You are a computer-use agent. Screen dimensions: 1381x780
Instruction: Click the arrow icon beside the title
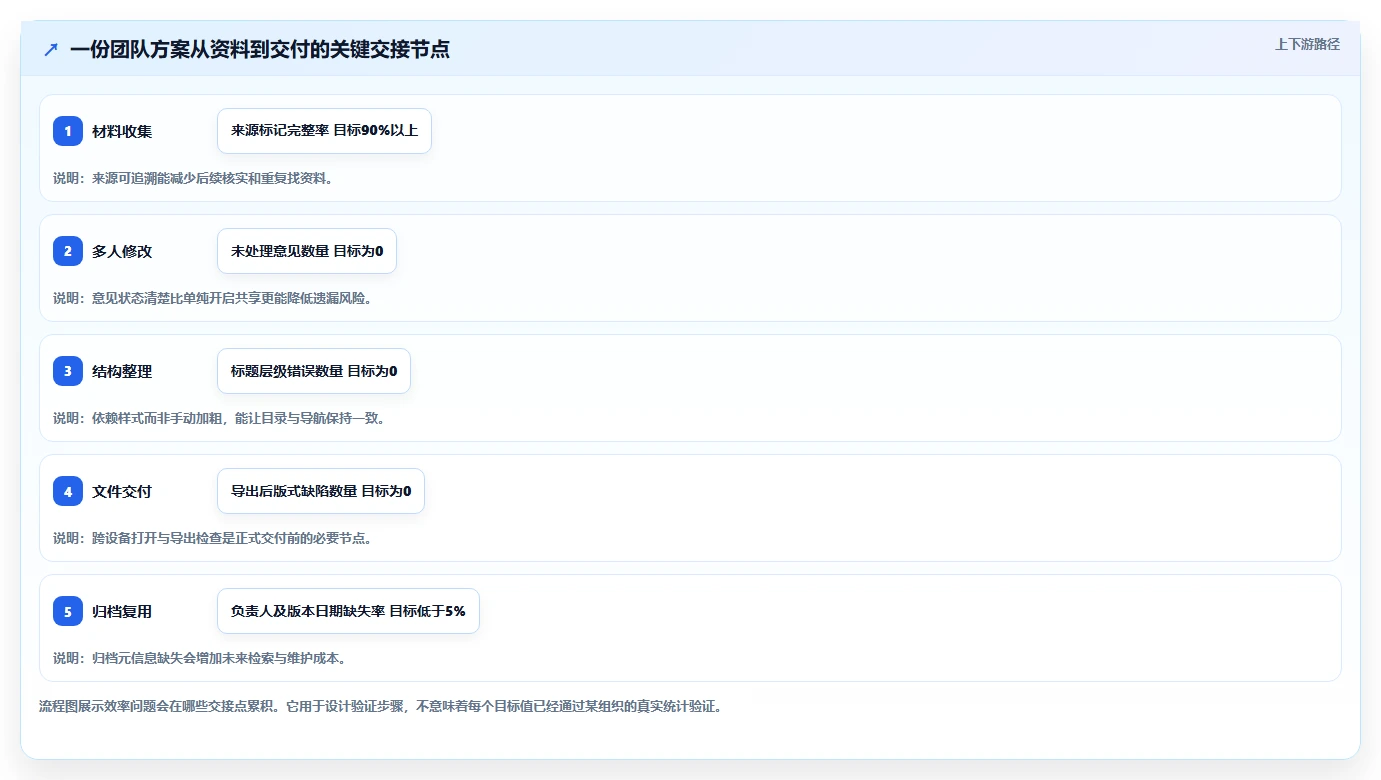pyautogui.click(x=51, y=49)
